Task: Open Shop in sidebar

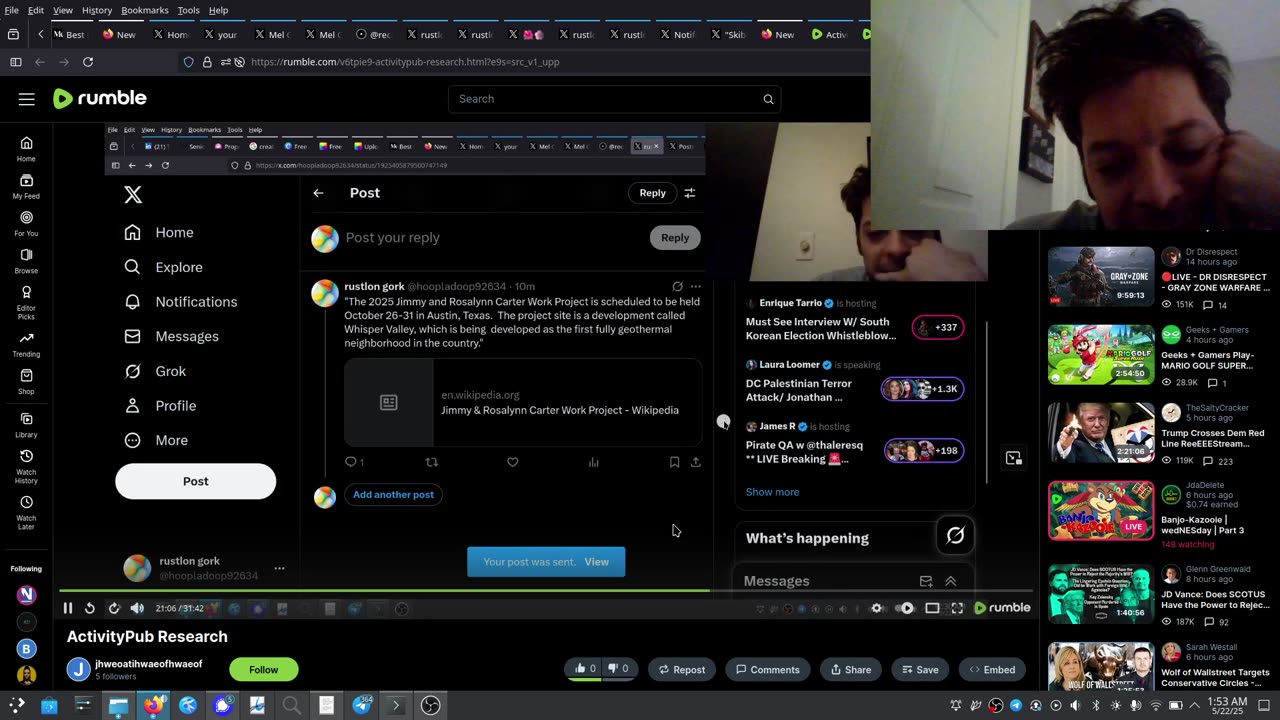Action: click(26, 382)
